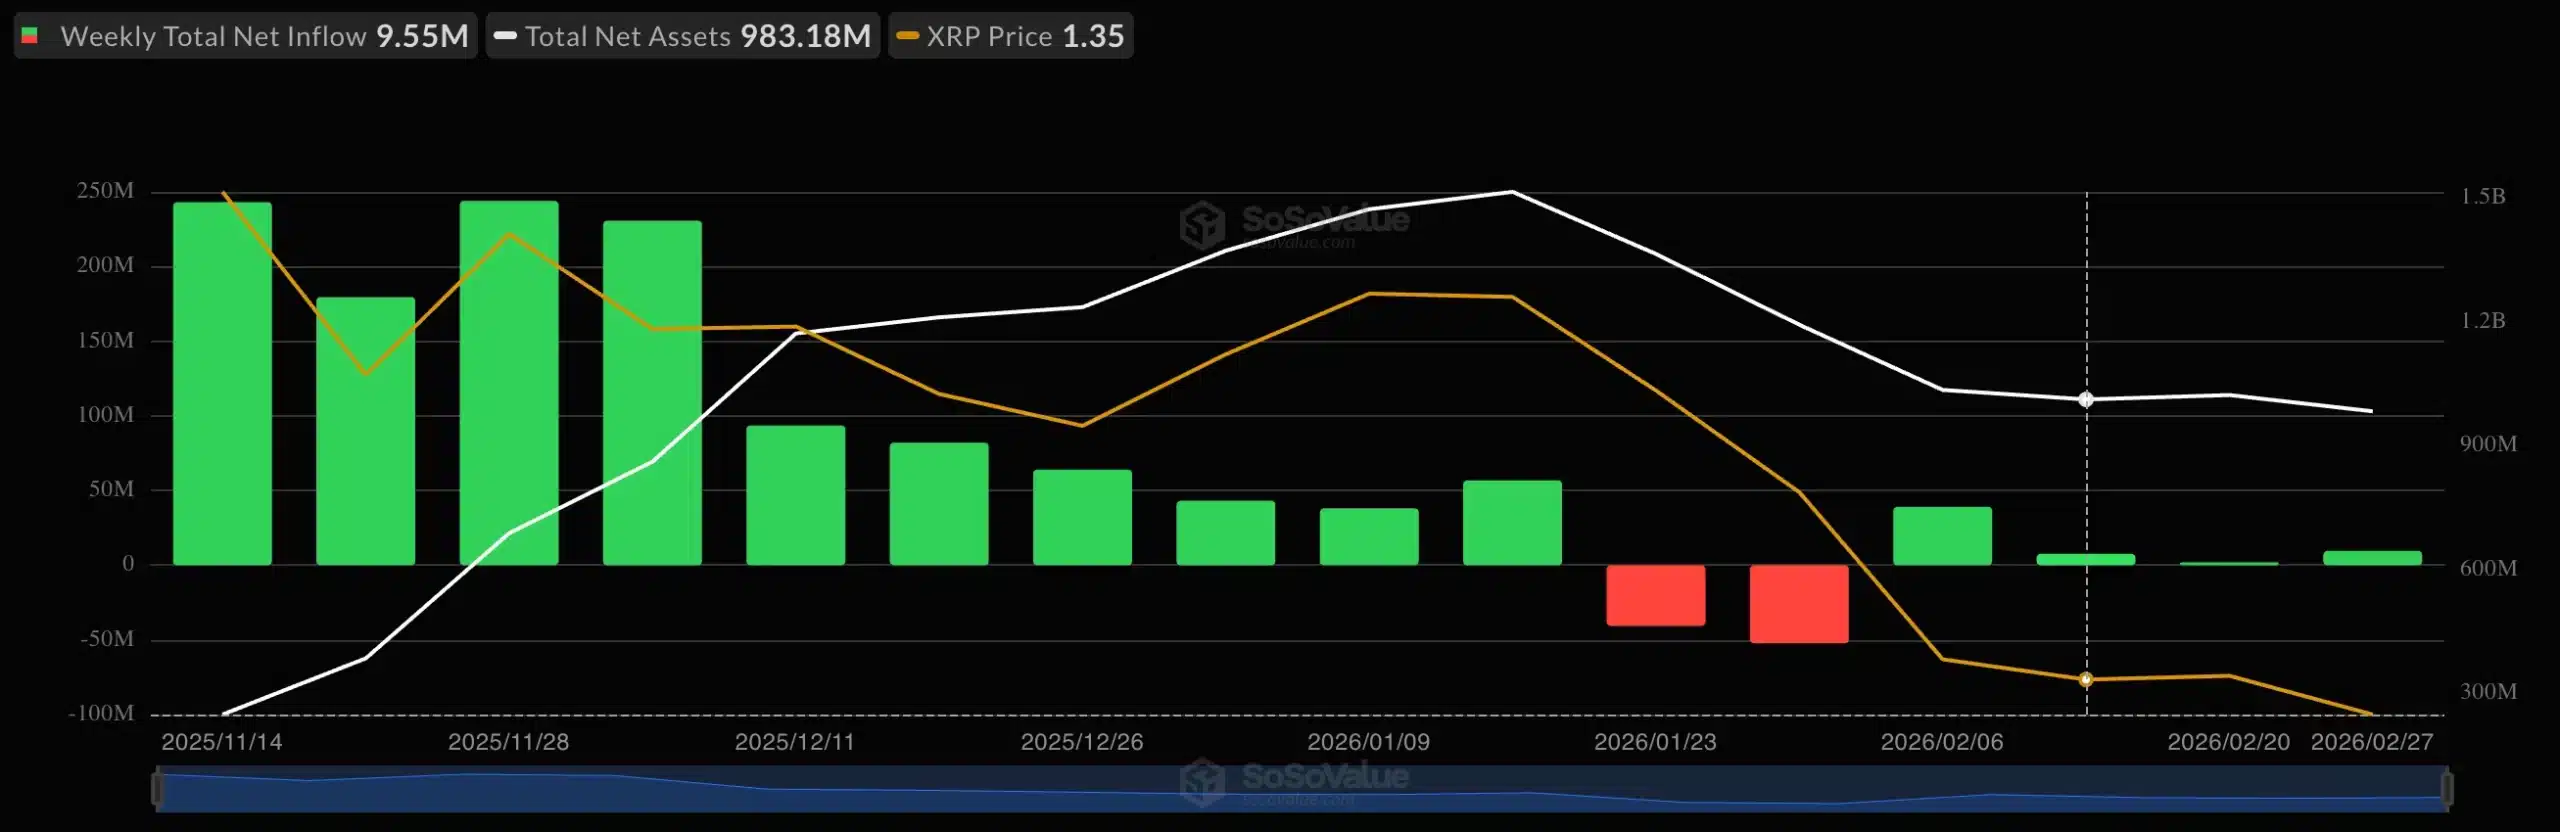Click the largest red outflow bar
The width and height of the screenshot is (2560, 832).
coord(1798,603)
